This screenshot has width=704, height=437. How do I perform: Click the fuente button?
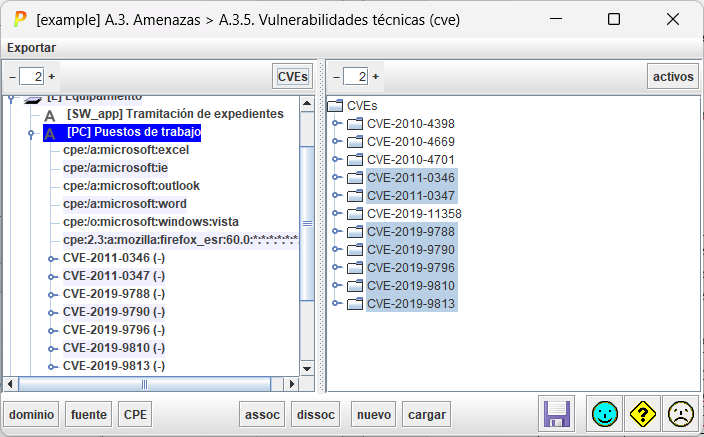coord(88,414)
